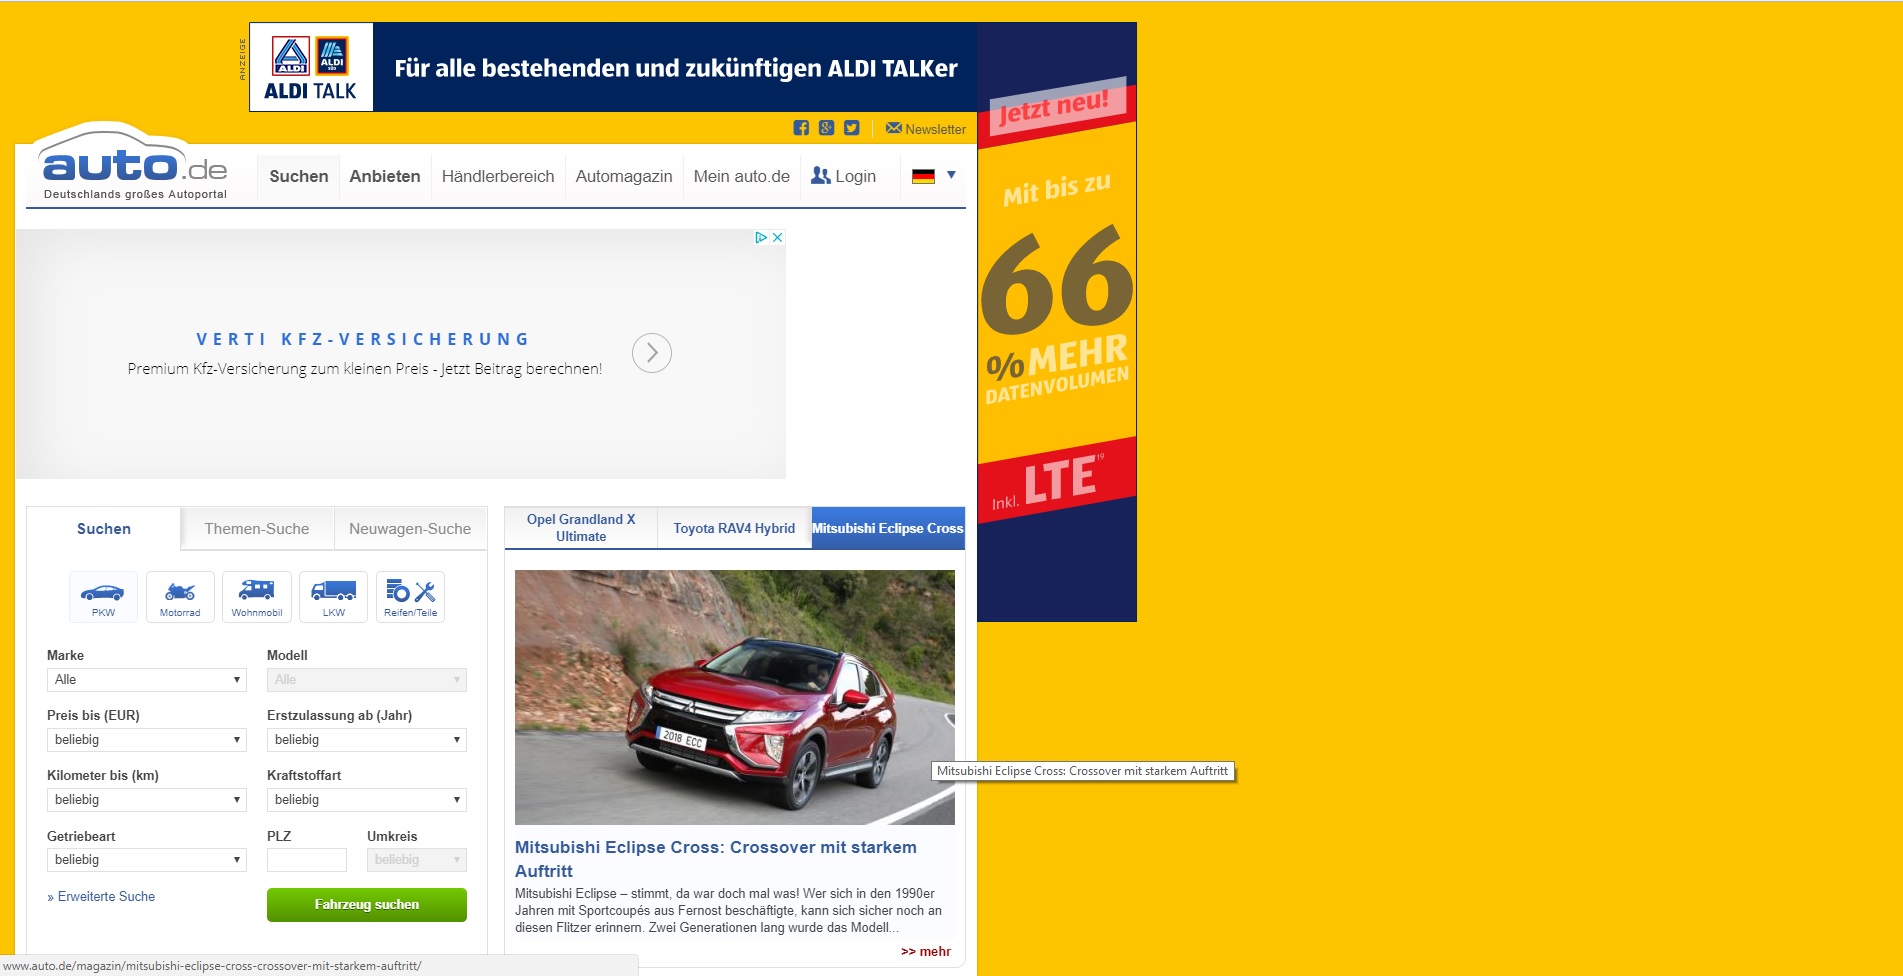Open the Preis bis (EUR) dropdown
This screenshot has height=976, width=1903.
[x=147, y=740]
